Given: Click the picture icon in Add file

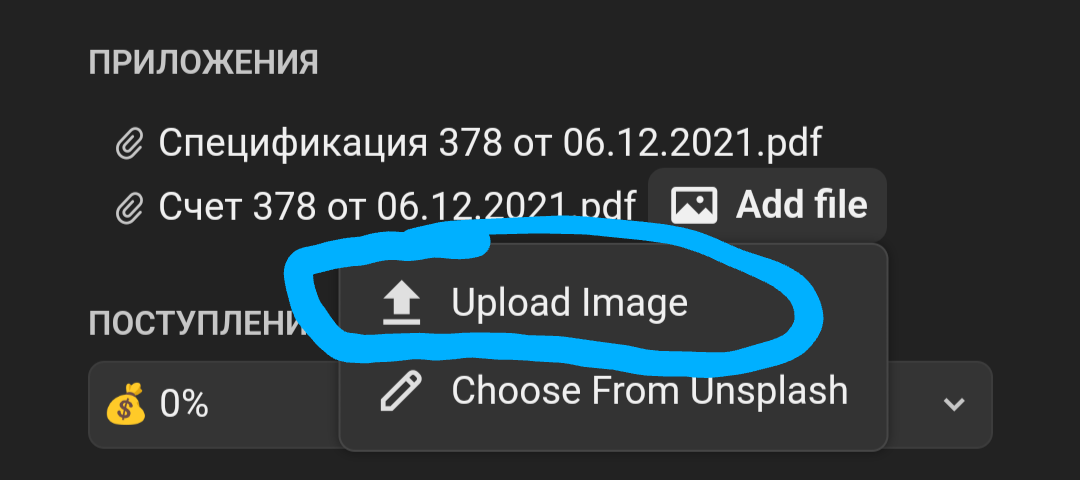Looking at the screenshot, I should (x=694, y=205).
